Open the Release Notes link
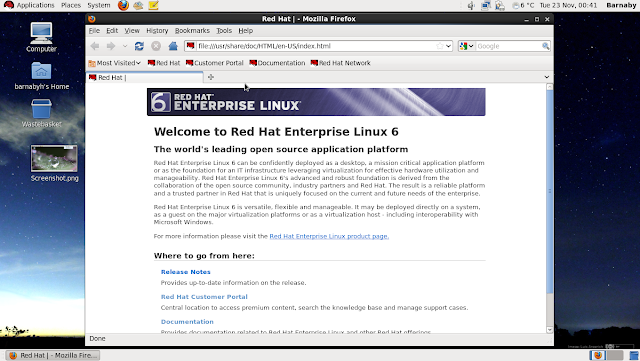 (186, 272)
